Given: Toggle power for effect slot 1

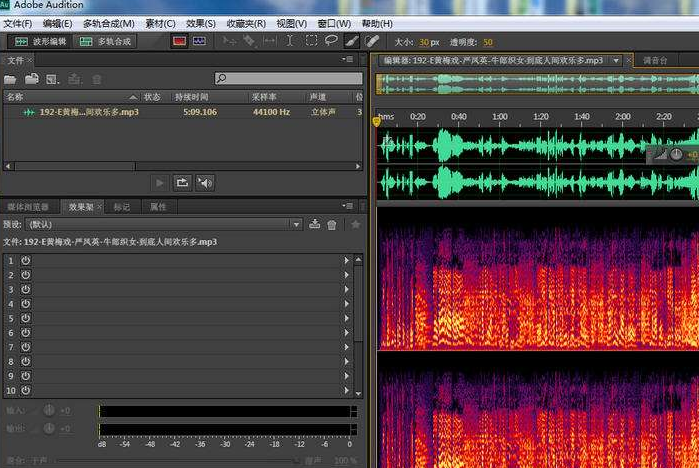Looking at the screenshot, I should pos(26,260).
